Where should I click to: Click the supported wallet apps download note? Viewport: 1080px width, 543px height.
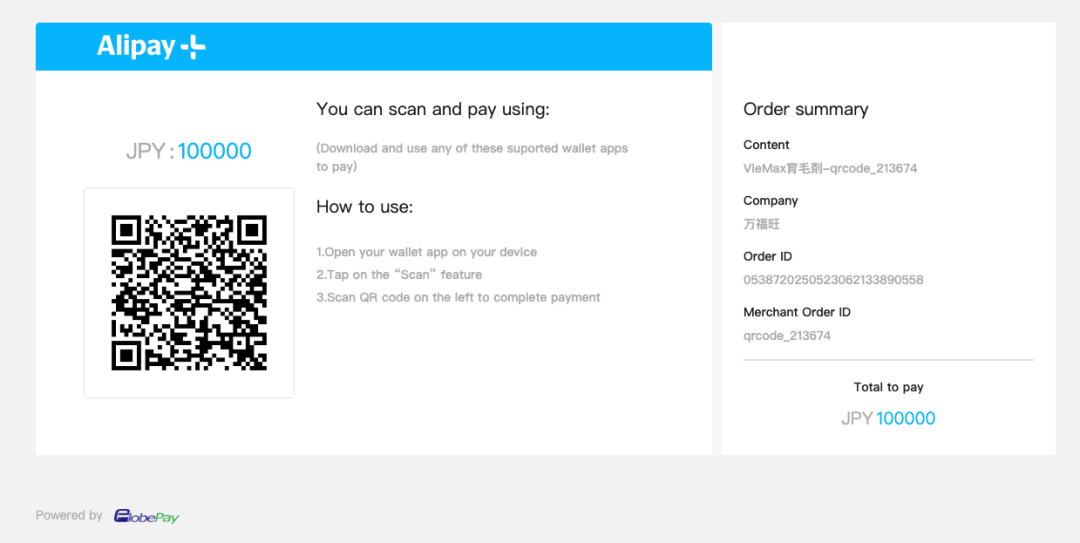coord(471,157)
